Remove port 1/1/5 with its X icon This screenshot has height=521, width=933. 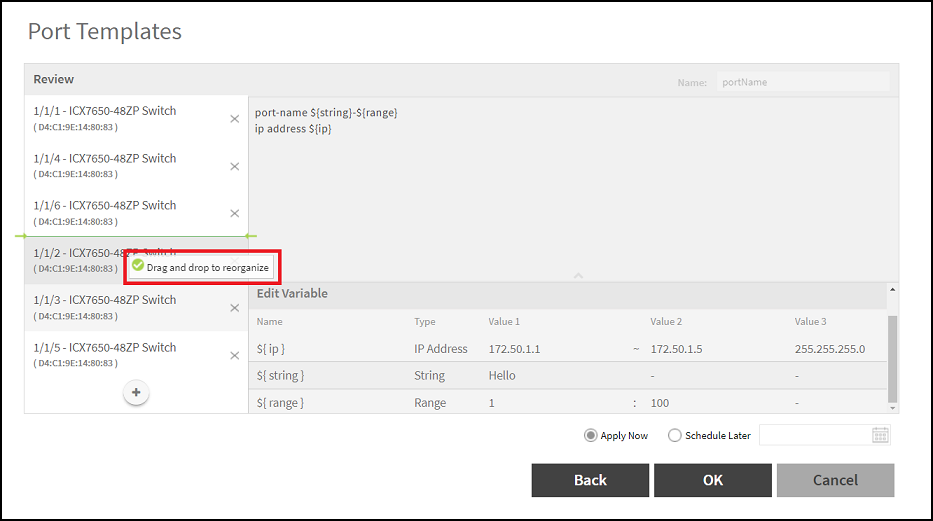pyautogui.click(x=234, y=356)
